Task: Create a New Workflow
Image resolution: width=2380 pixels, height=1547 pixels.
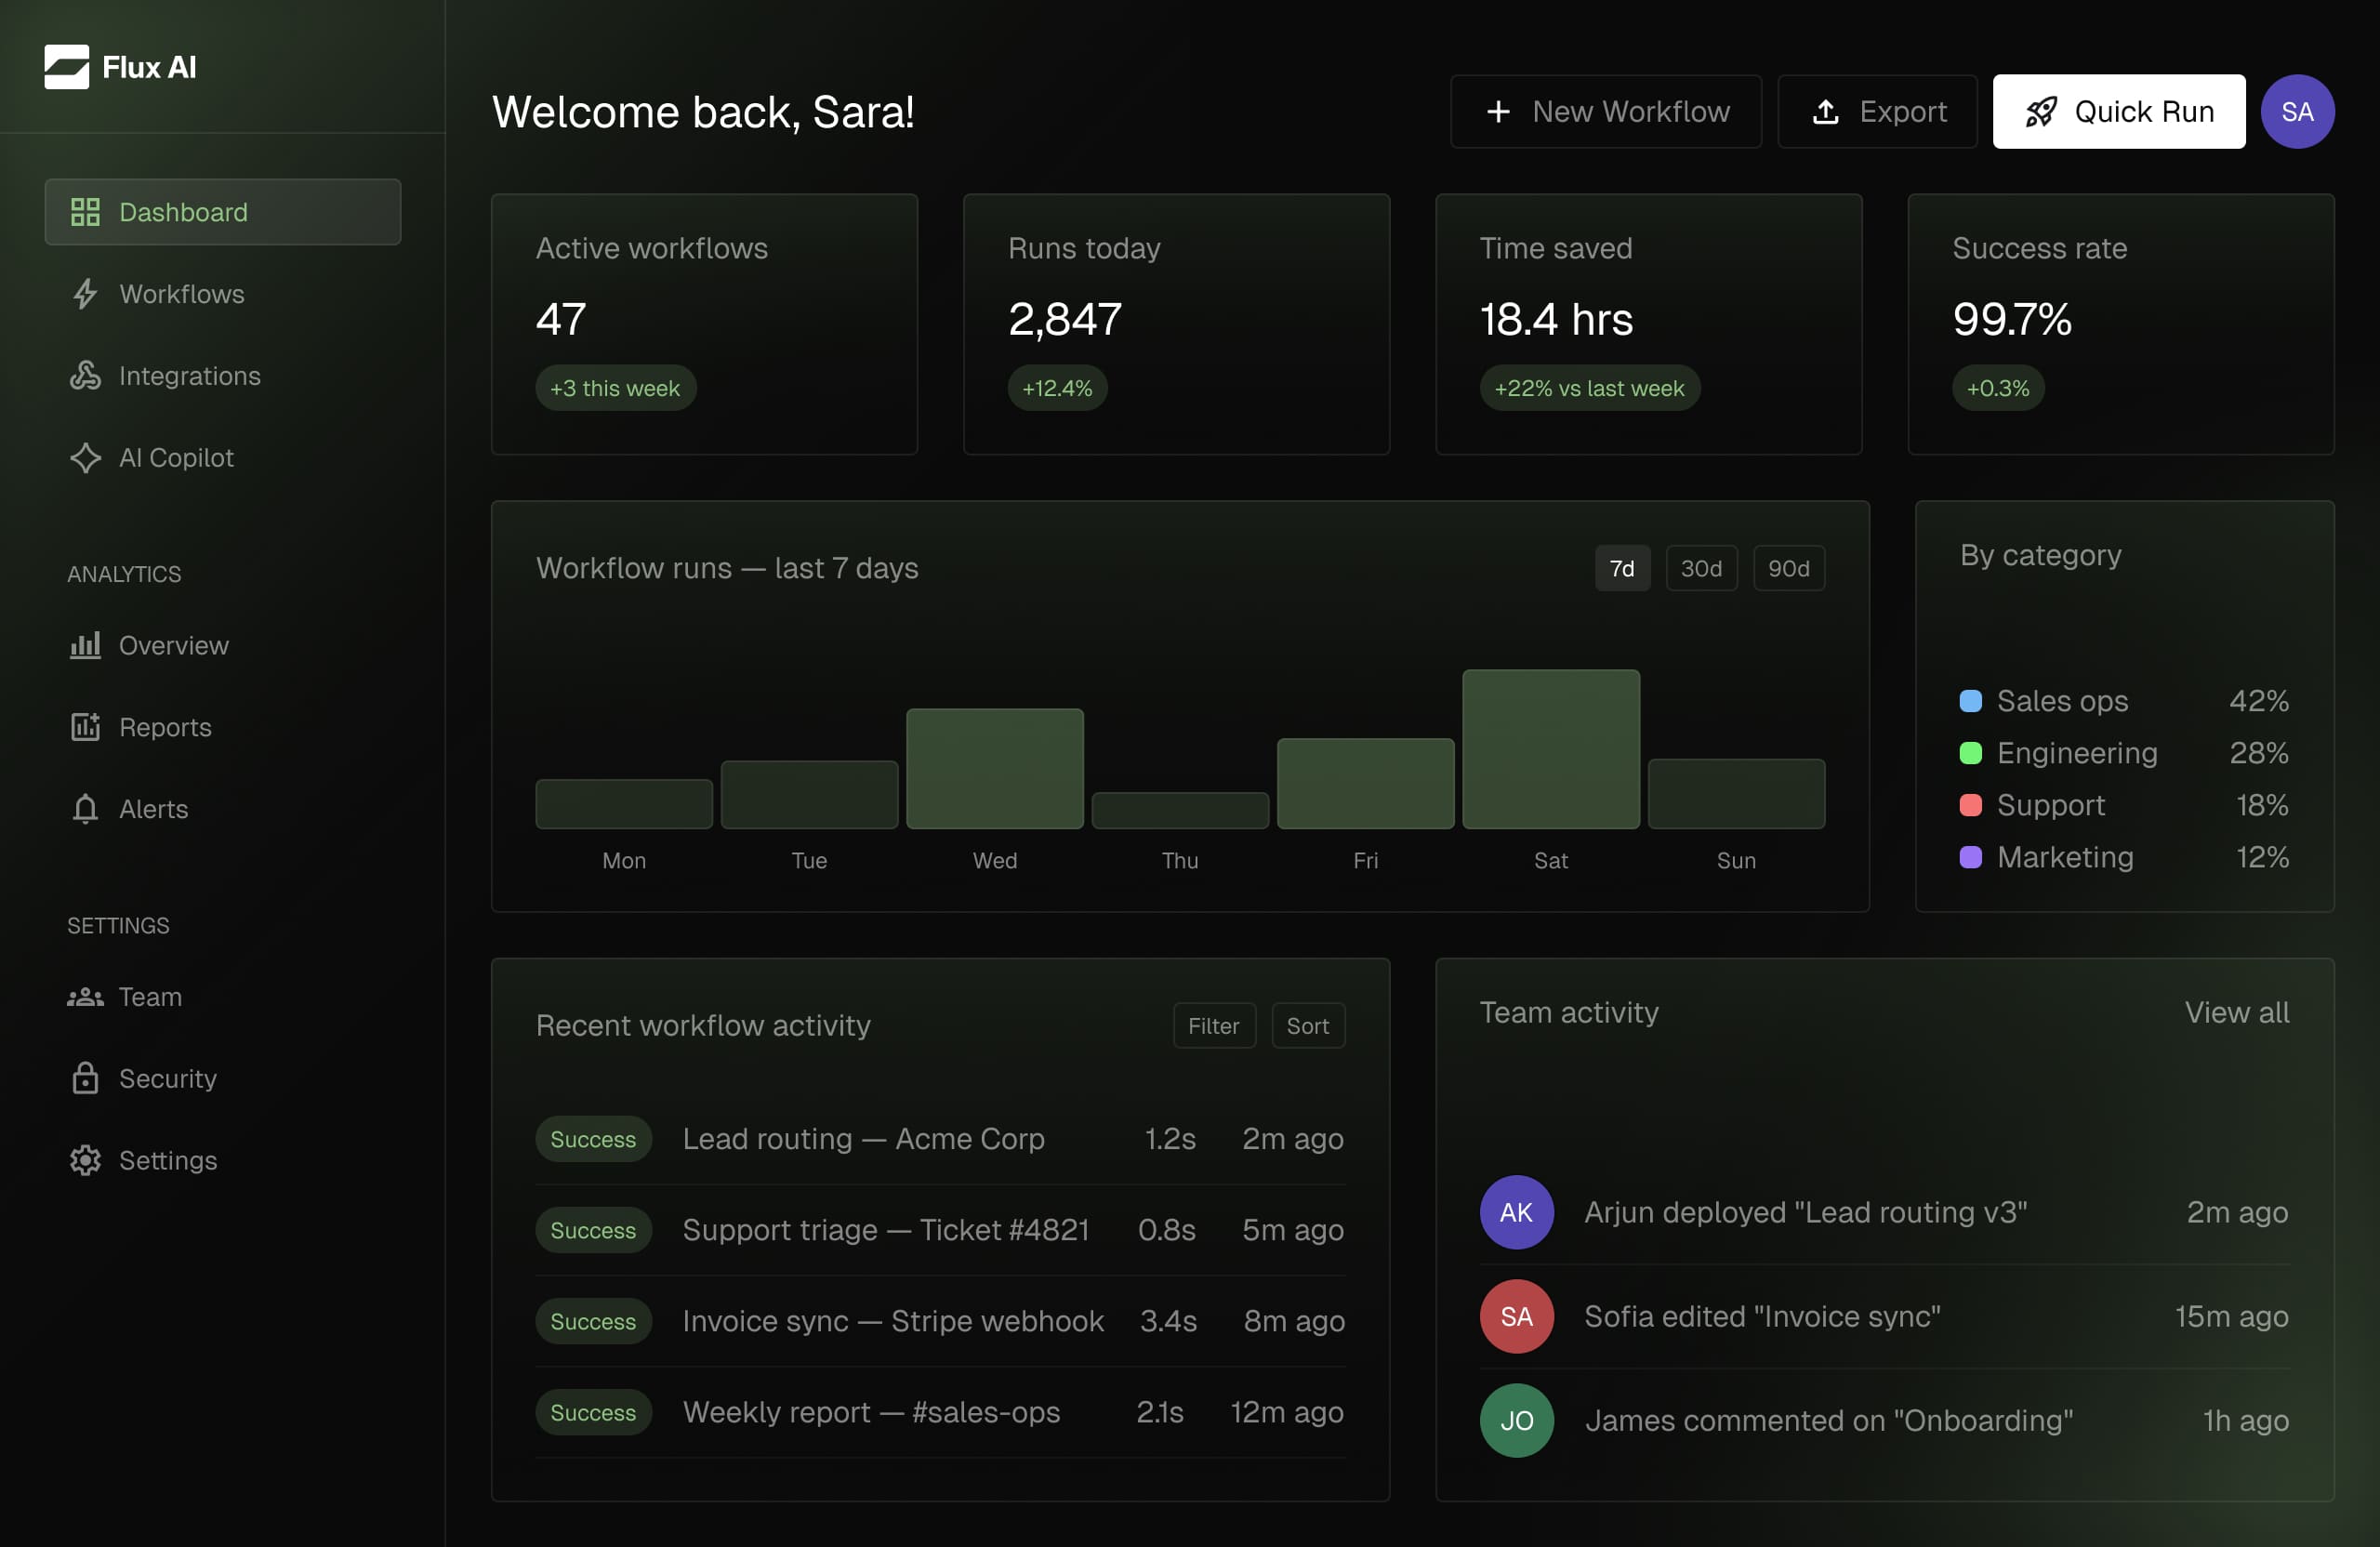Action: coord(1606,111)
